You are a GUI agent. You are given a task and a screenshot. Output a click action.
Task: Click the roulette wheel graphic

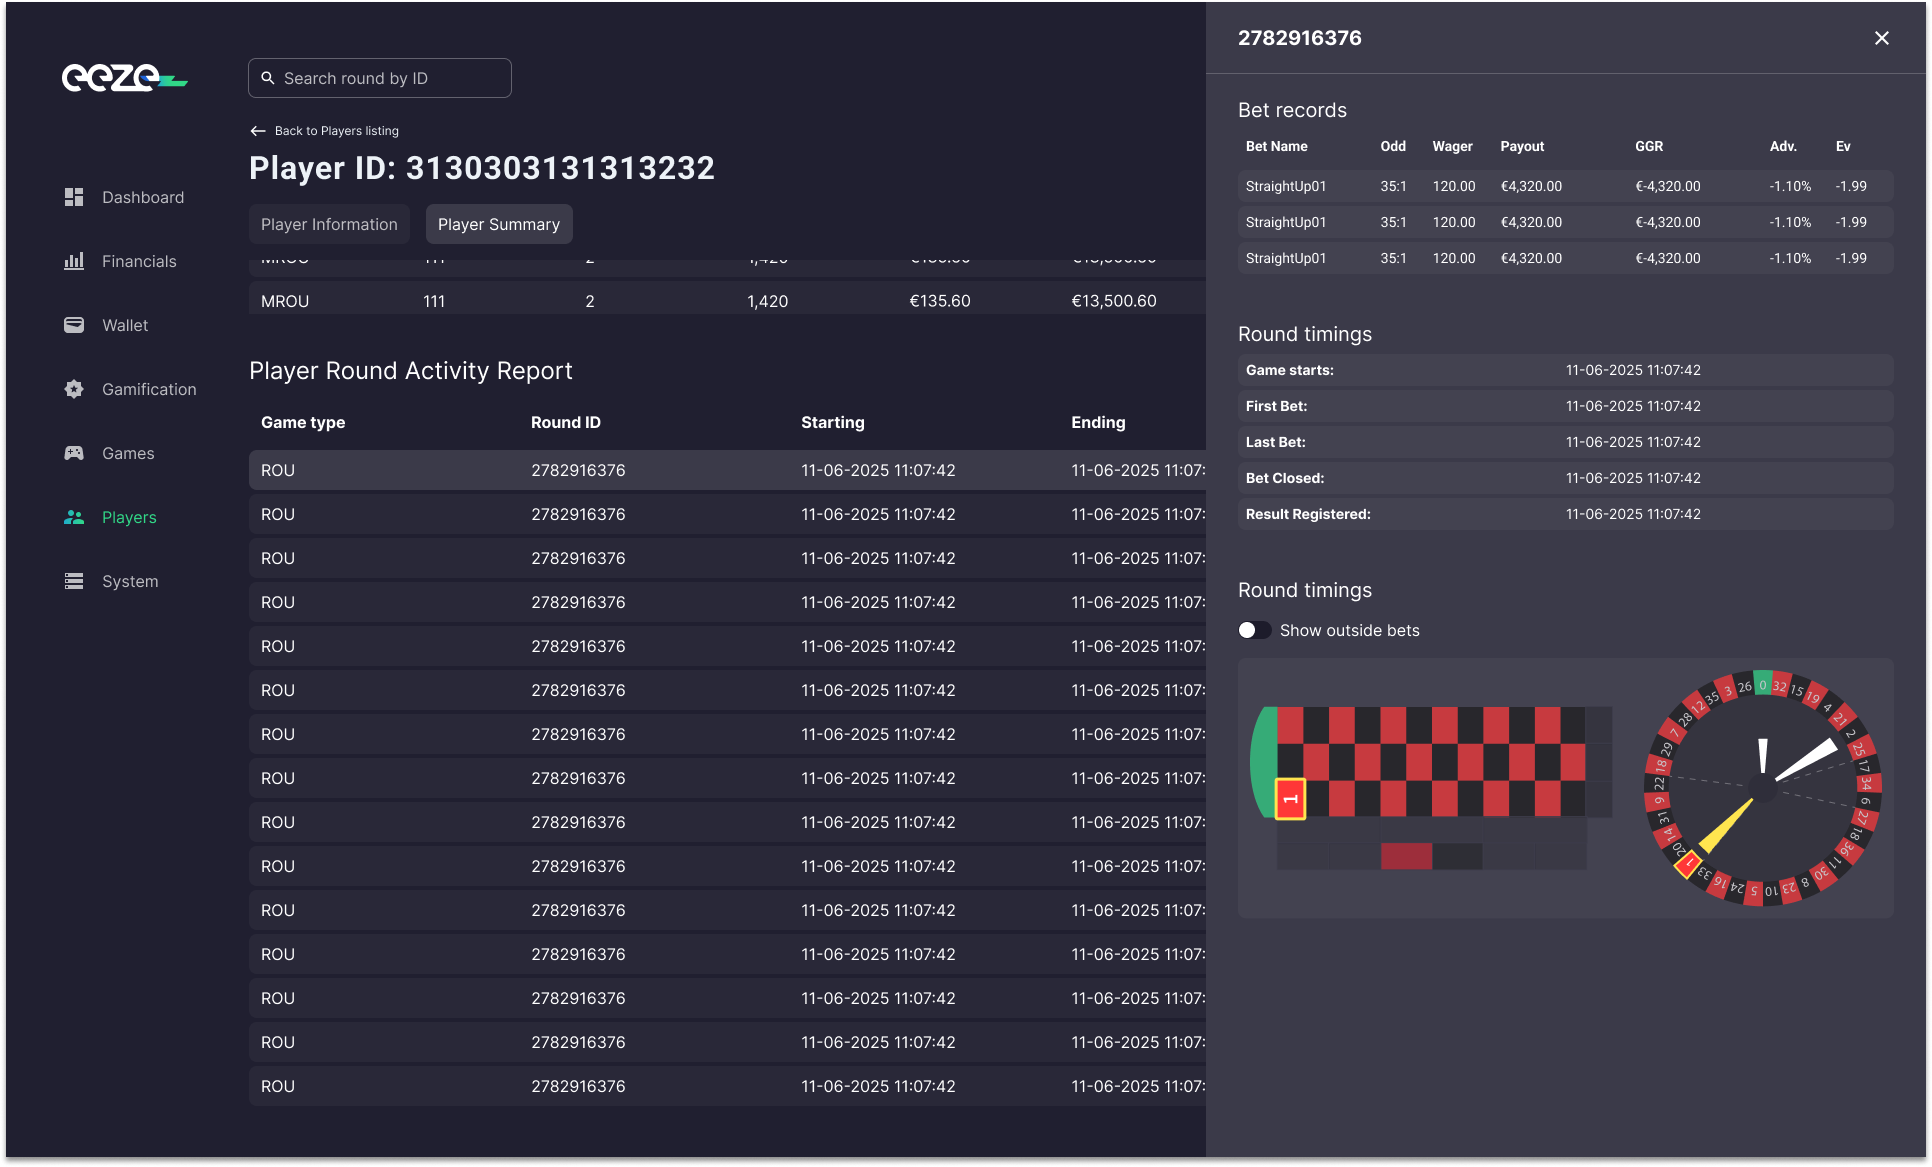tap(1762, 788)
